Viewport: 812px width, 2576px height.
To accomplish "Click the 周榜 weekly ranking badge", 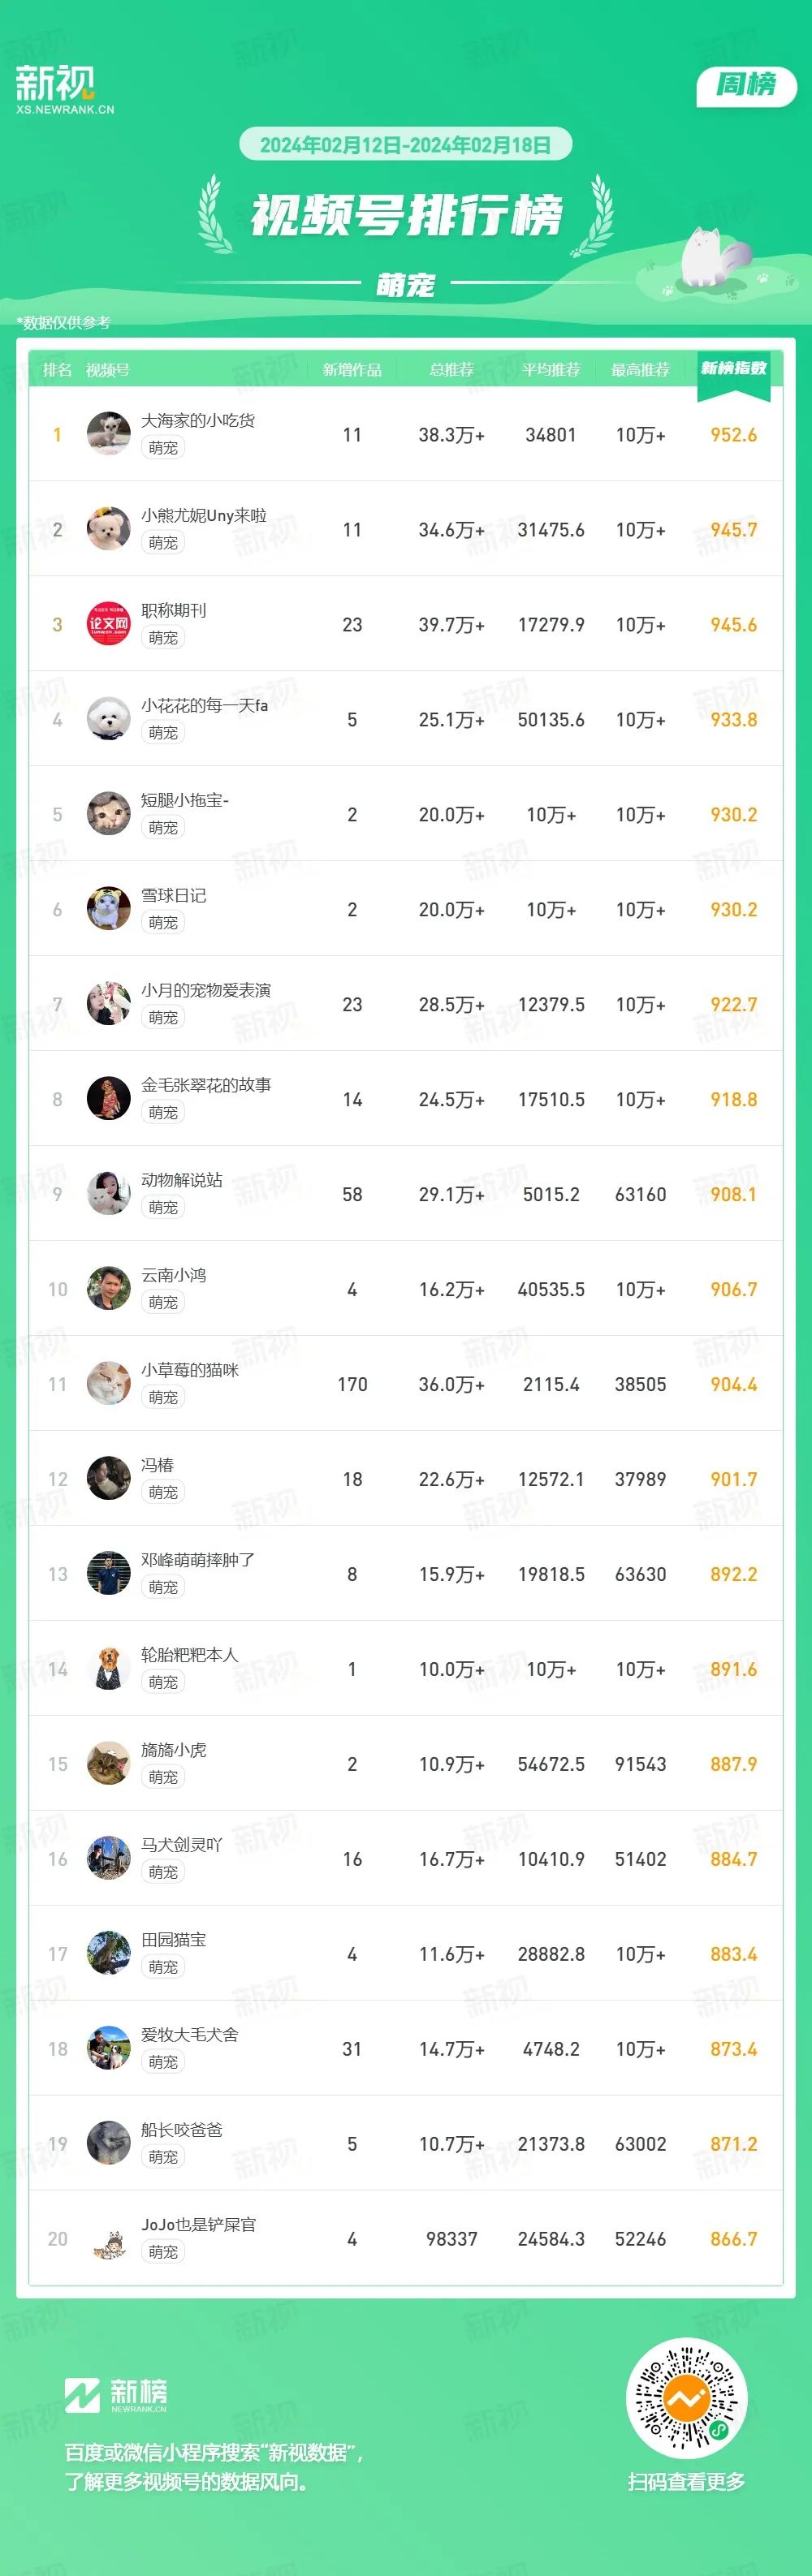I will [746, 86].
